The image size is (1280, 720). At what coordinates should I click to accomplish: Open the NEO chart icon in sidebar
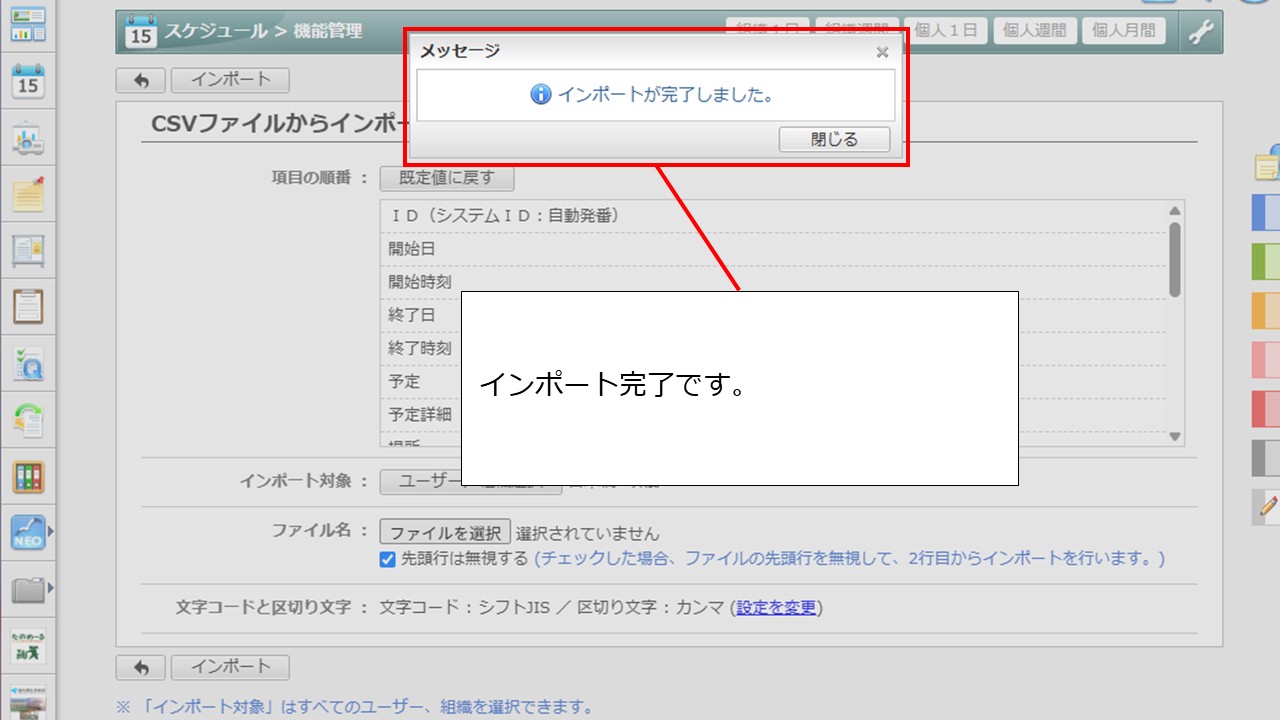[x=28, y=533]
